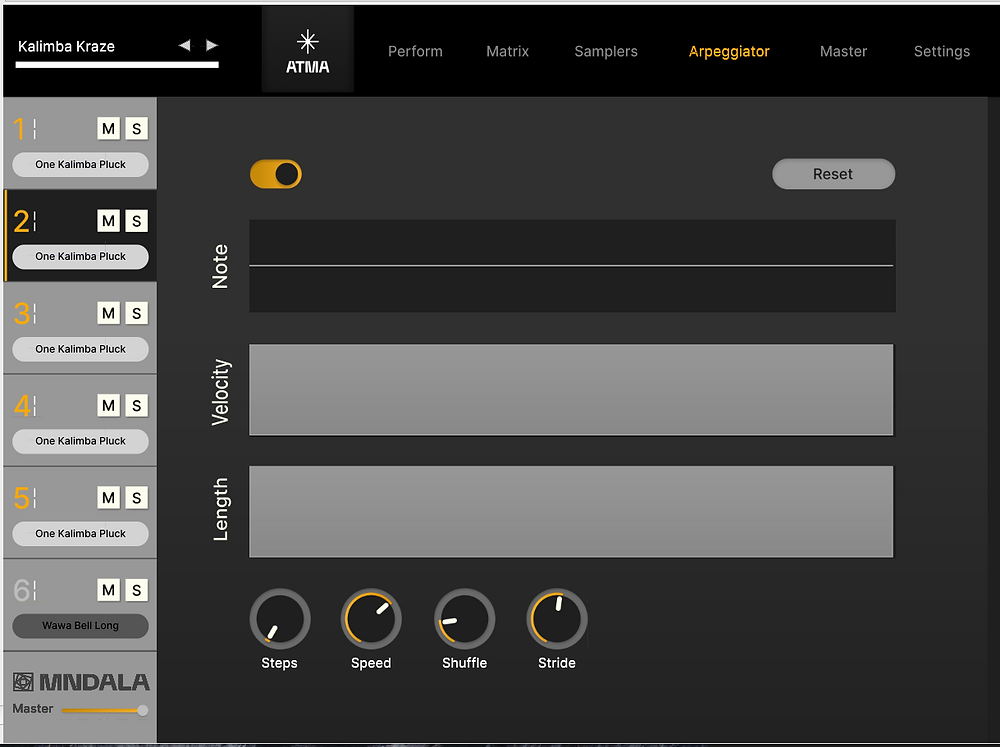Image resolution: width=1000 pixels, height=747 pixels.
Task: Mute layer 6
Action: [x=108, y=590]
